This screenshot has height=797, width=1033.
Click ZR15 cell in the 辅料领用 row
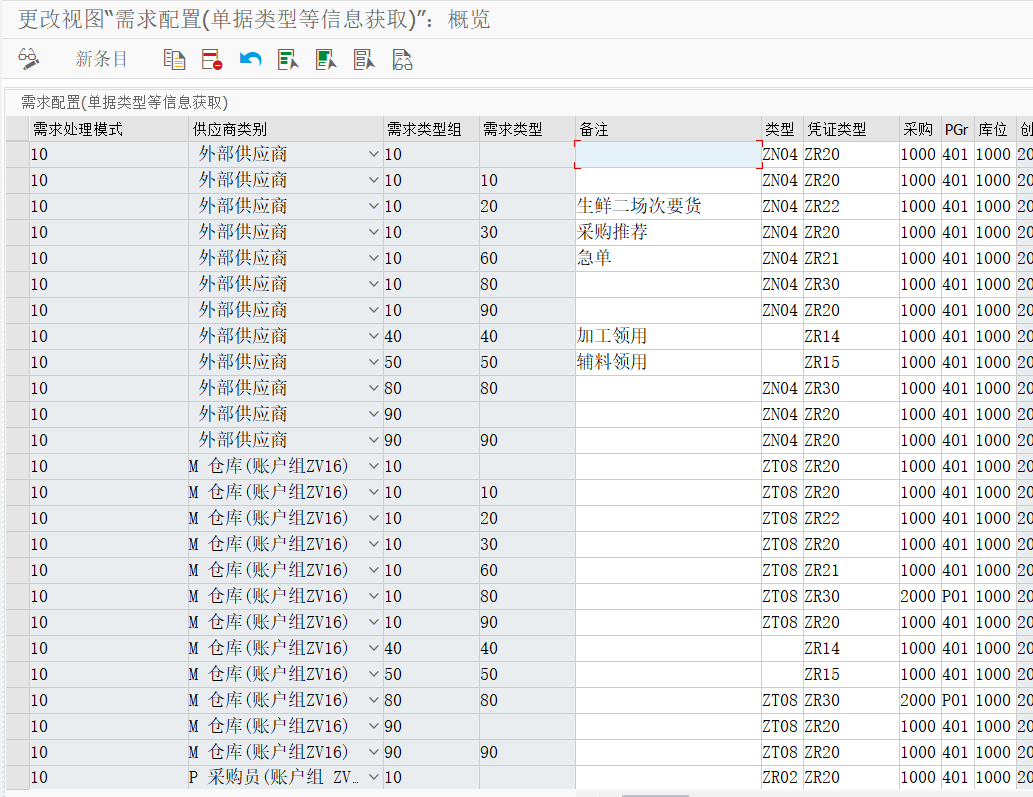coord(851,362)
